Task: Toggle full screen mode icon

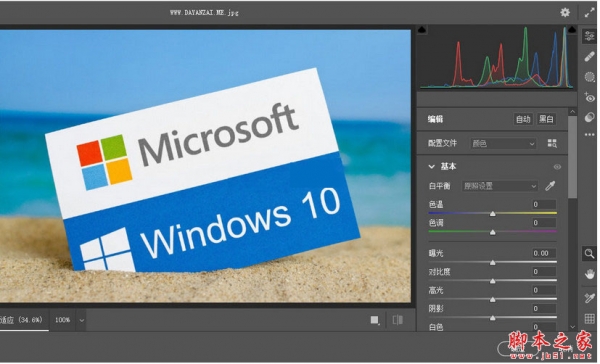Action: click(589, 13)
